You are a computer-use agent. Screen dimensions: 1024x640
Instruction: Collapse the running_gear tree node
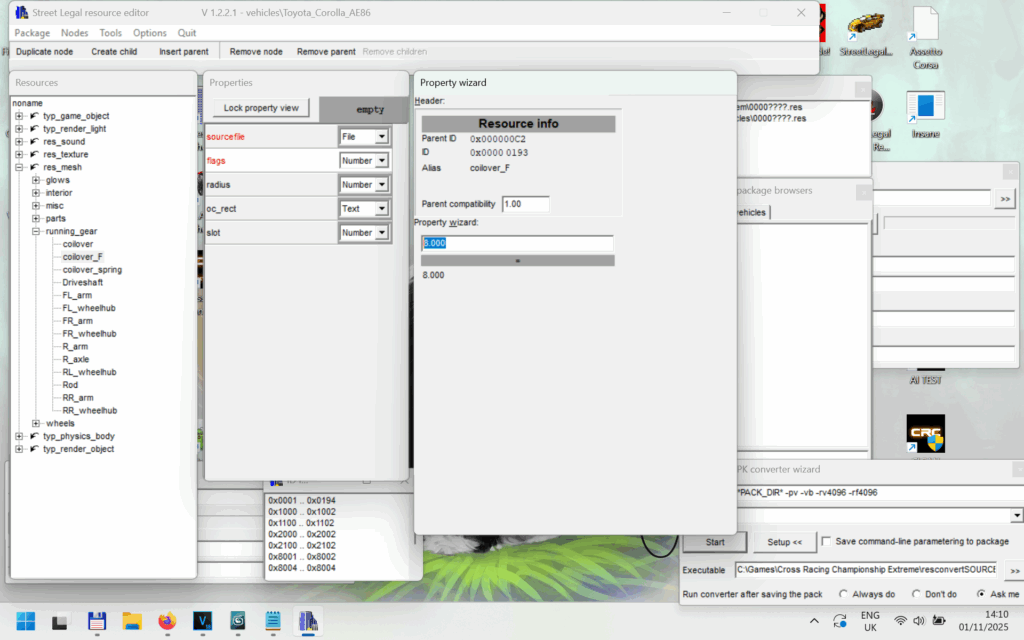(36, 231)
